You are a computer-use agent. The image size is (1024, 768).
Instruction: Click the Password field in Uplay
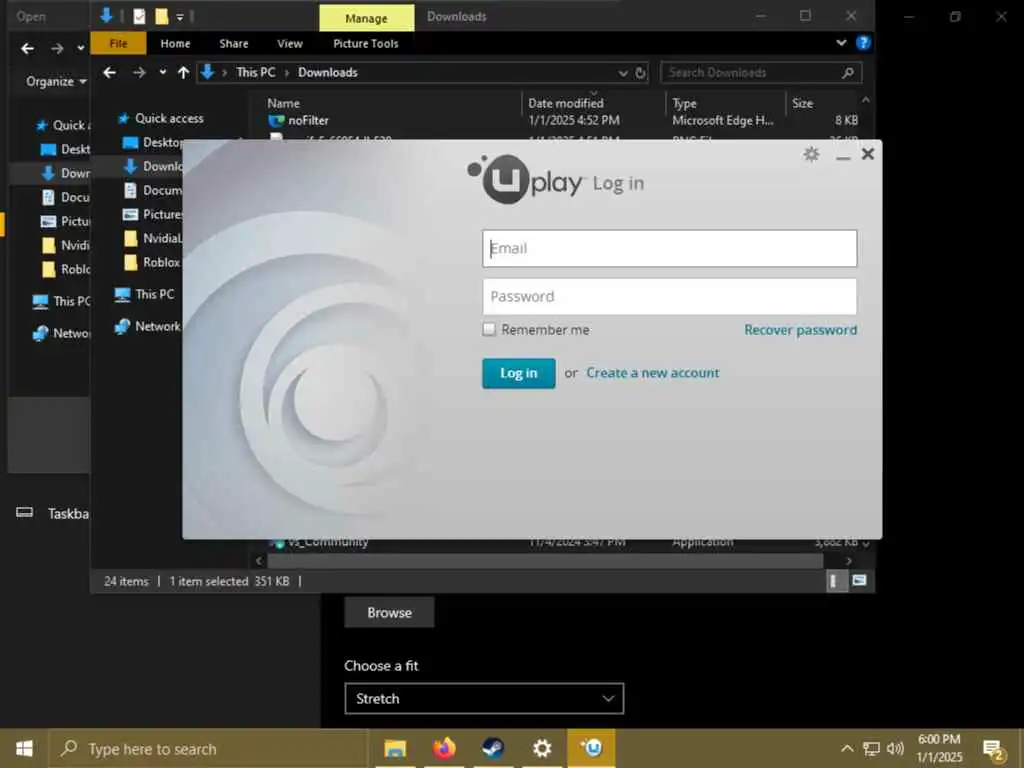(669, 296)
